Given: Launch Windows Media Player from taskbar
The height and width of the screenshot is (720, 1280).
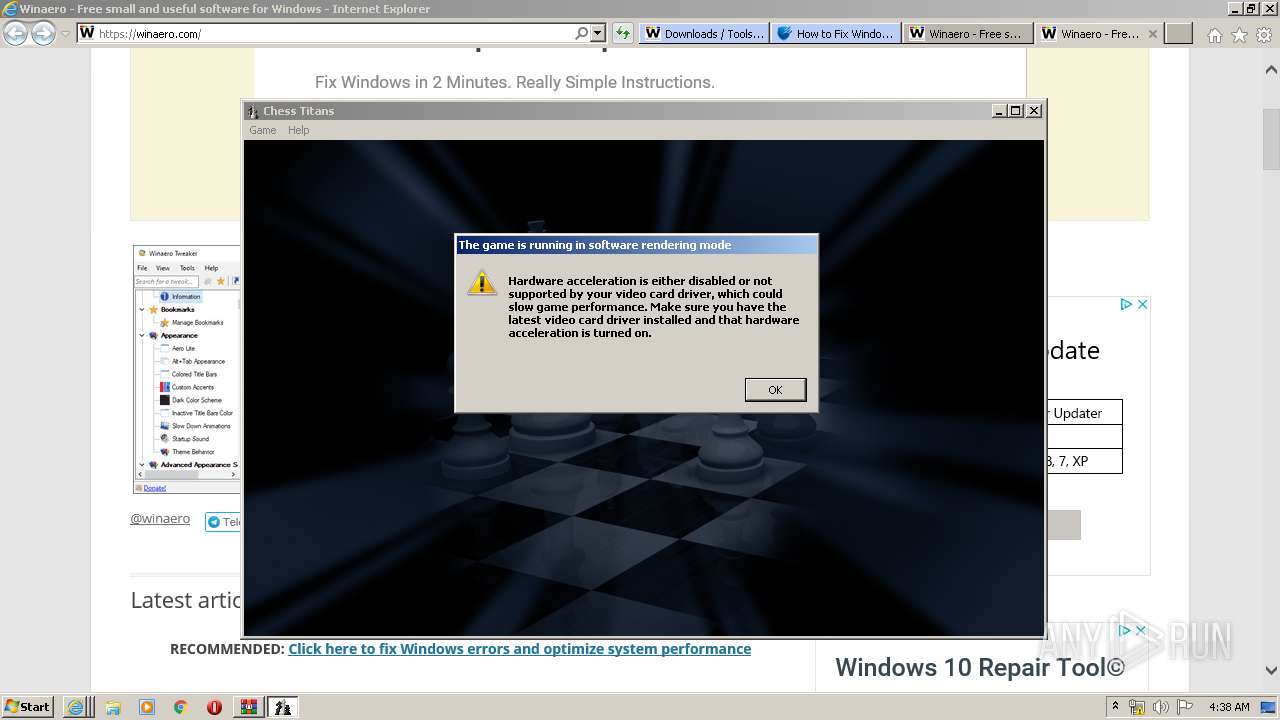Looking at the screenshot, I should (x=147, y=707).
